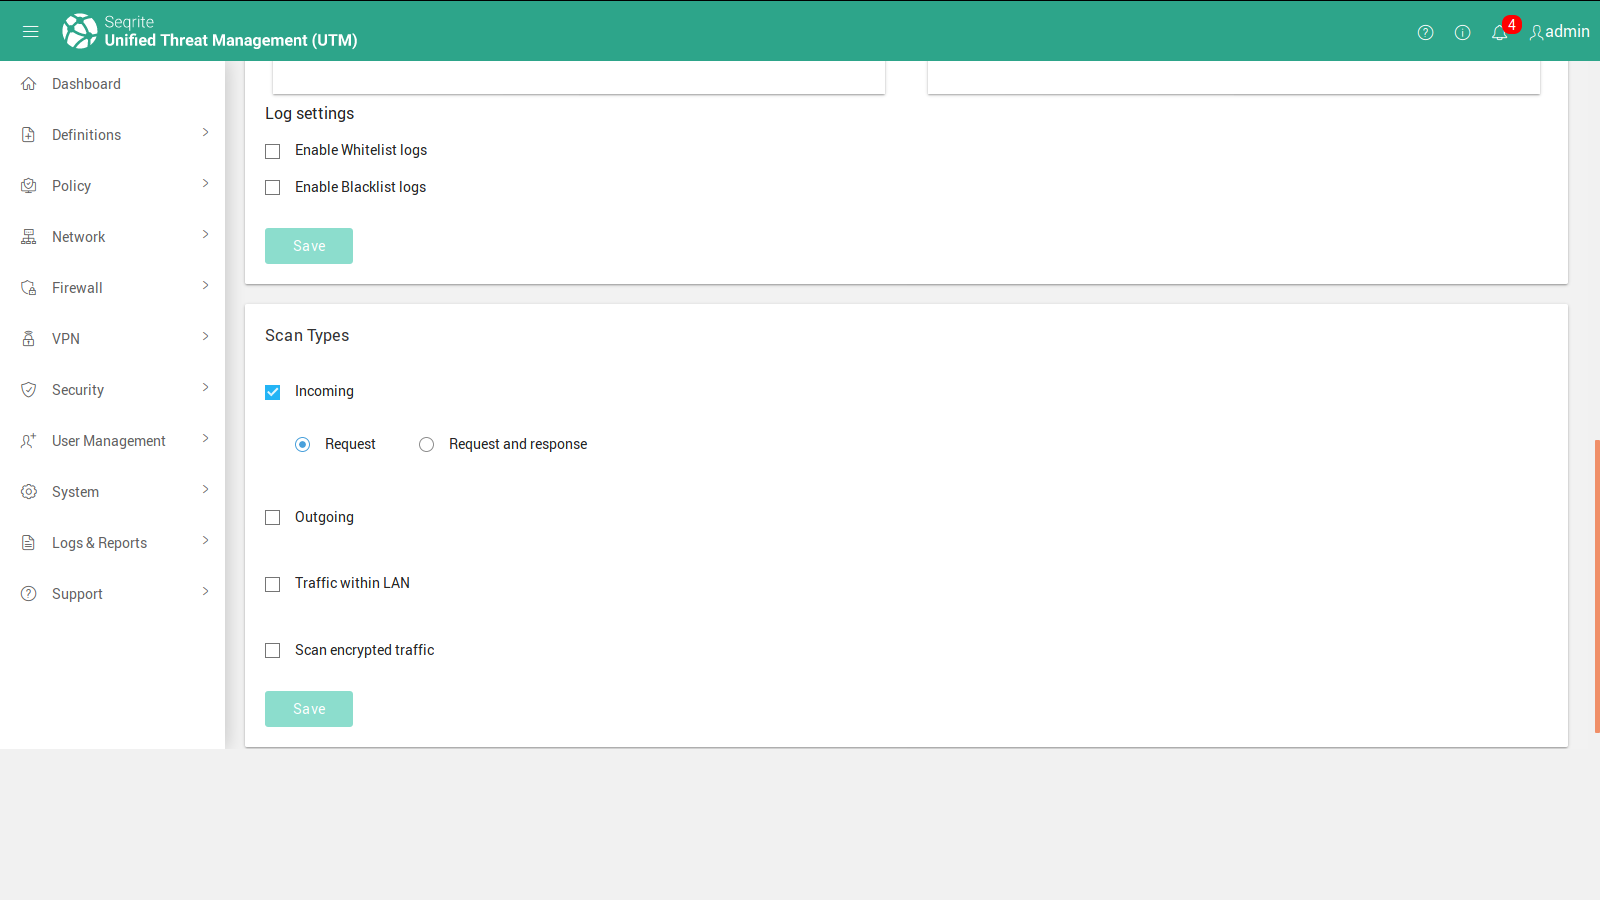Open the notifications bell icon
The image size is (1600, 900).
pos(1499,33)
